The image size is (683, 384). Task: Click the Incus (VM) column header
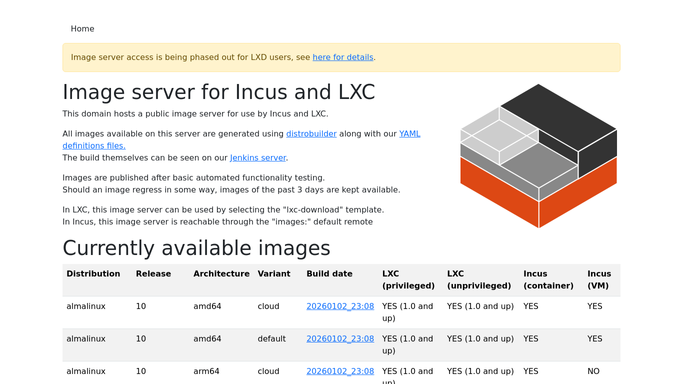[599, 280]
